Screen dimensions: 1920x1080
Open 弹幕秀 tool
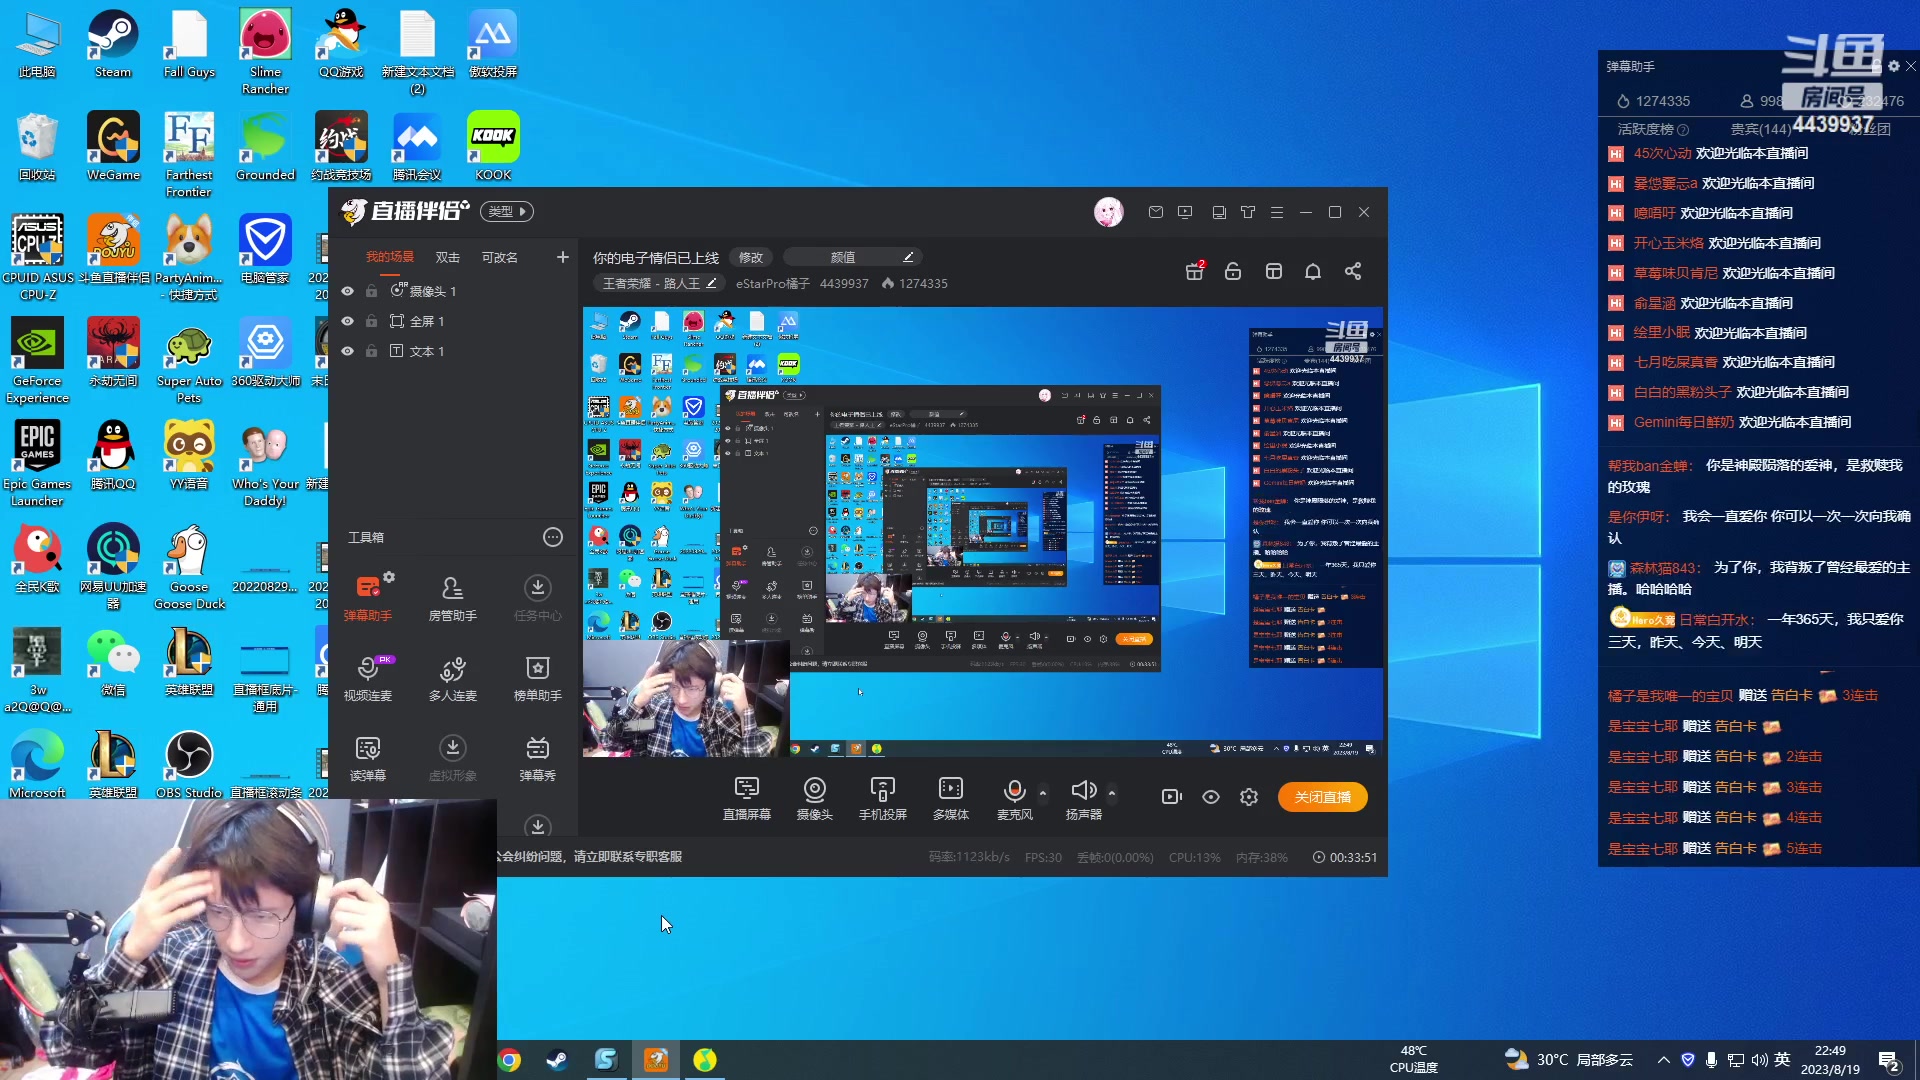point(537,758)
